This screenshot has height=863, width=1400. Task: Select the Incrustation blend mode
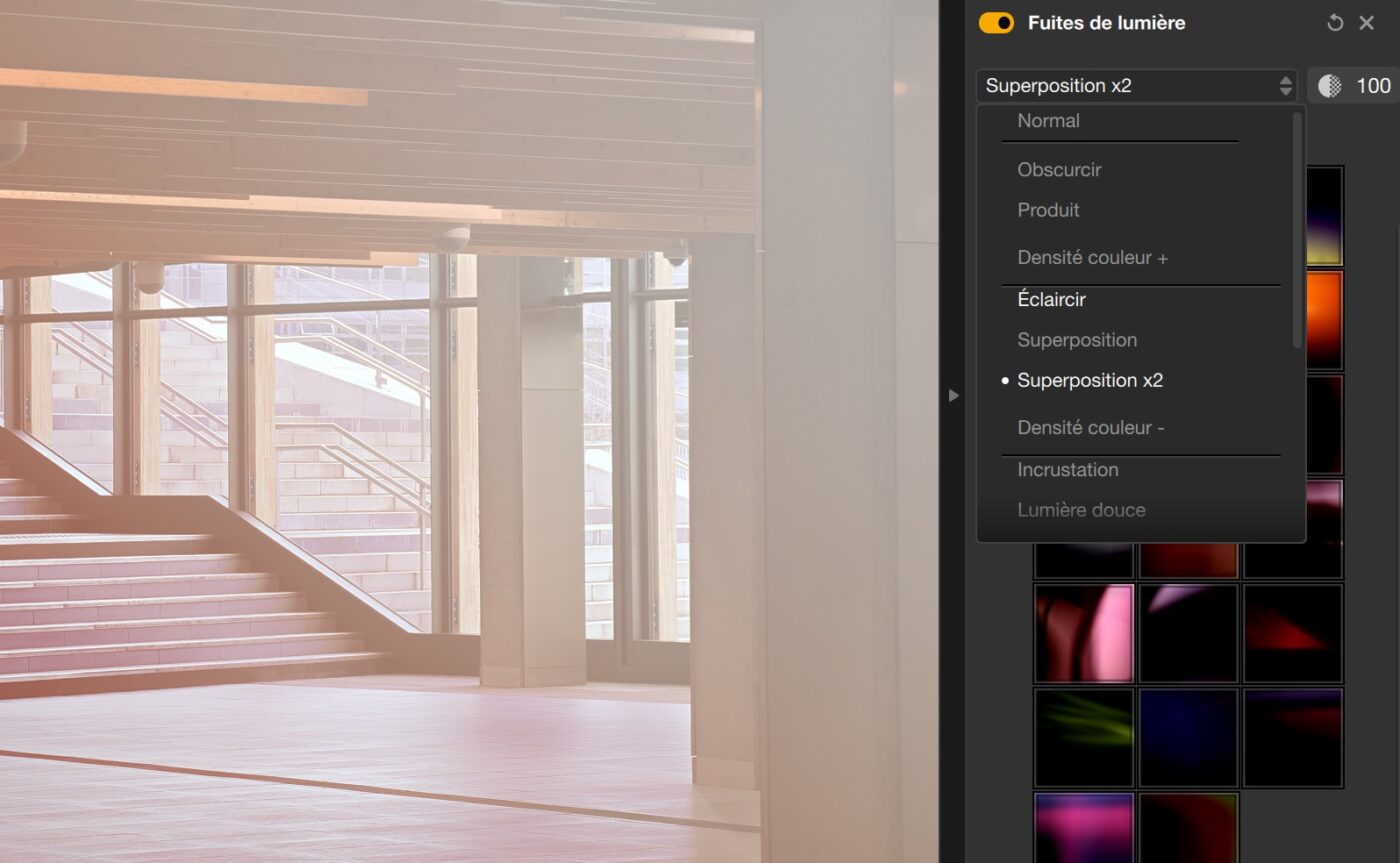click(1067, 470)
